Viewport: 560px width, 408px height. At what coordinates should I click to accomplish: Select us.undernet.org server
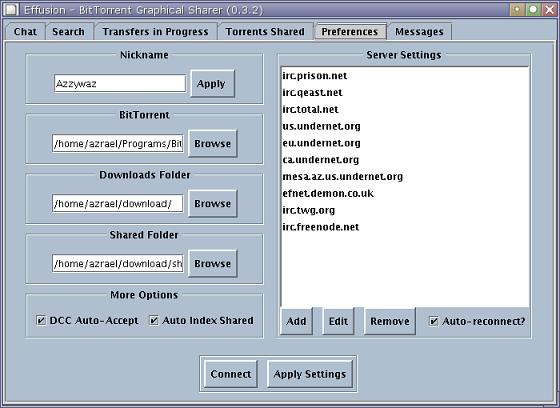tap(405, 126)
